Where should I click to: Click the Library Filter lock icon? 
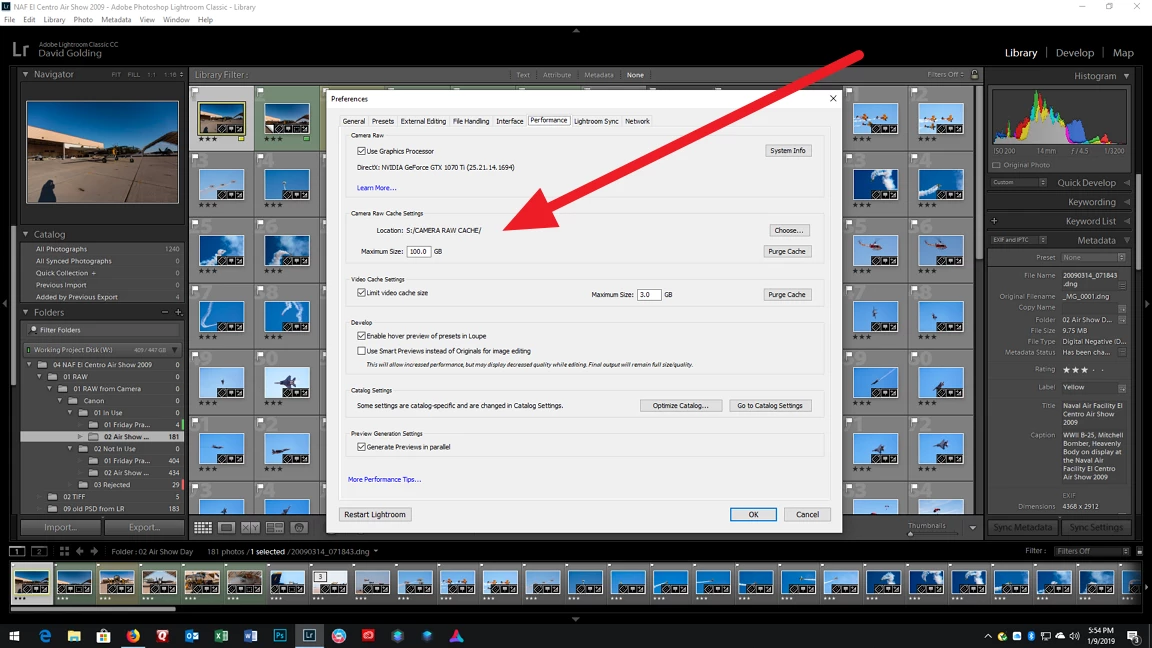pyautogui.click(x=975, y=74)
